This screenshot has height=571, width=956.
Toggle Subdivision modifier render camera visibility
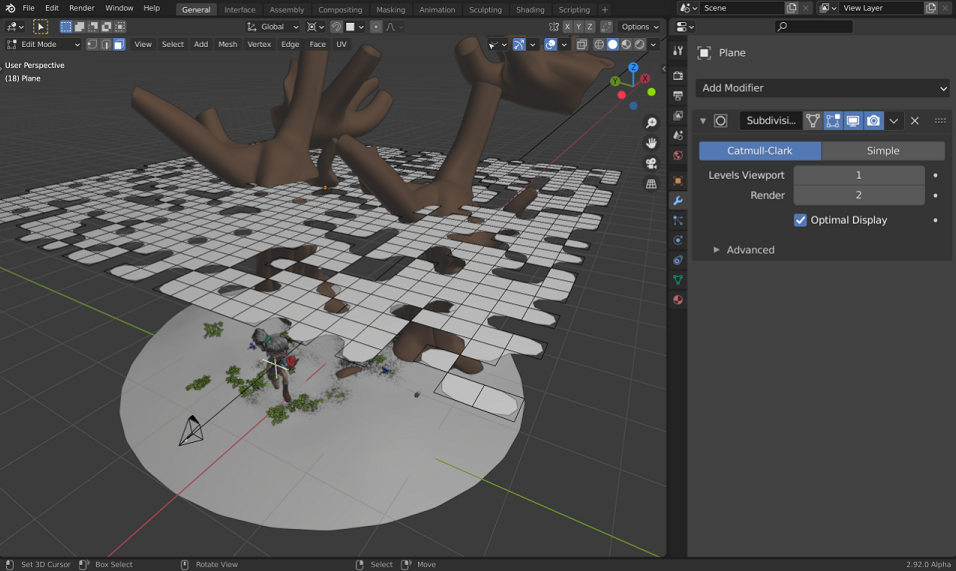873,121
